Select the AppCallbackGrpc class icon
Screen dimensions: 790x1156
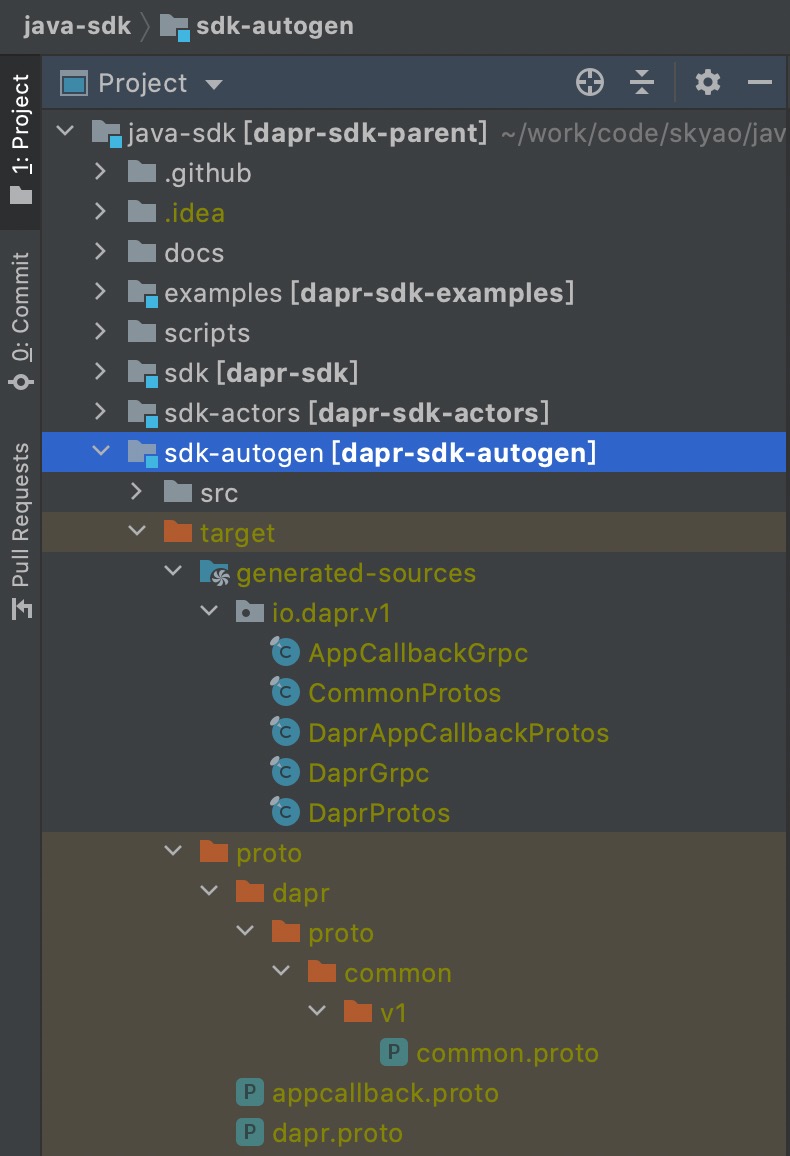coord(284,652)
